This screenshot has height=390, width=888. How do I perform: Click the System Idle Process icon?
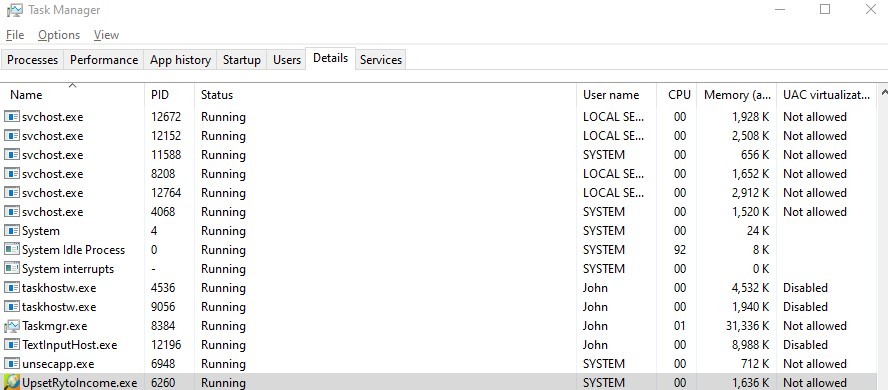[x=12, y=250]
